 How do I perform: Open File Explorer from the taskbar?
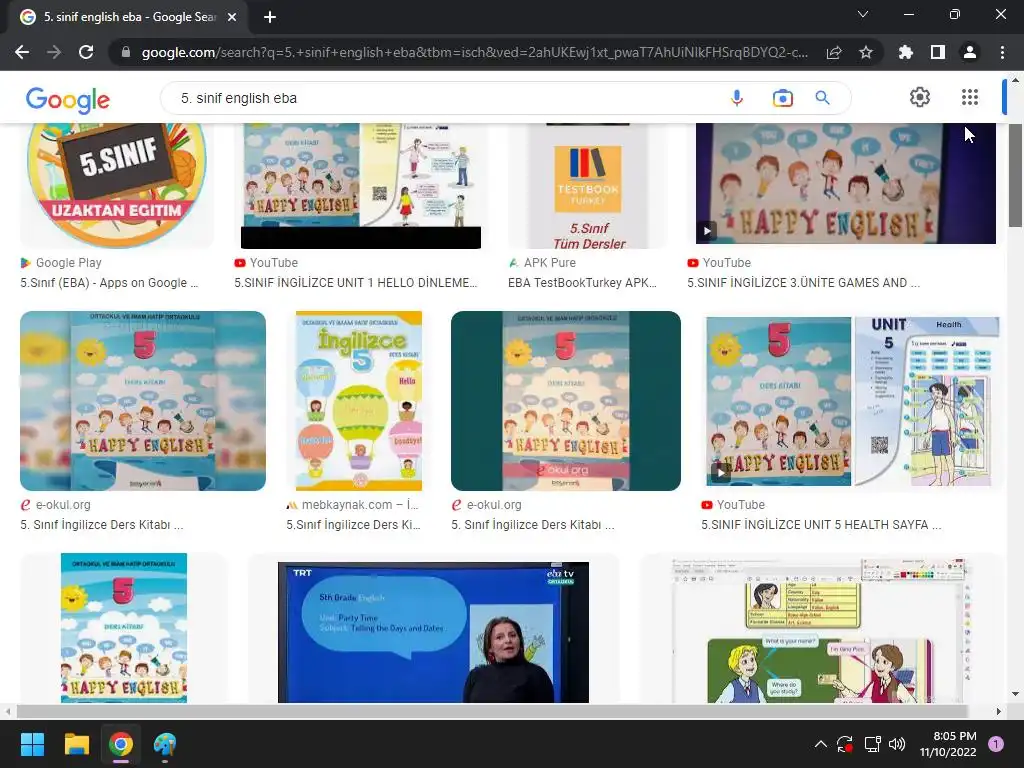pyautogui.click(x=76, y=744)
